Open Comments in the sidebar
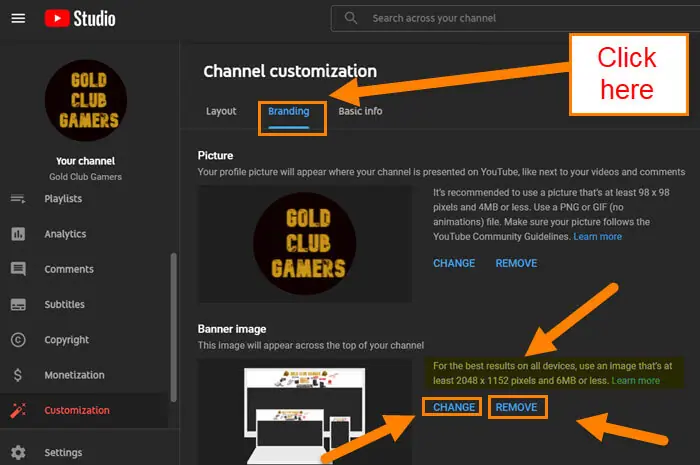 coord(69,269)
